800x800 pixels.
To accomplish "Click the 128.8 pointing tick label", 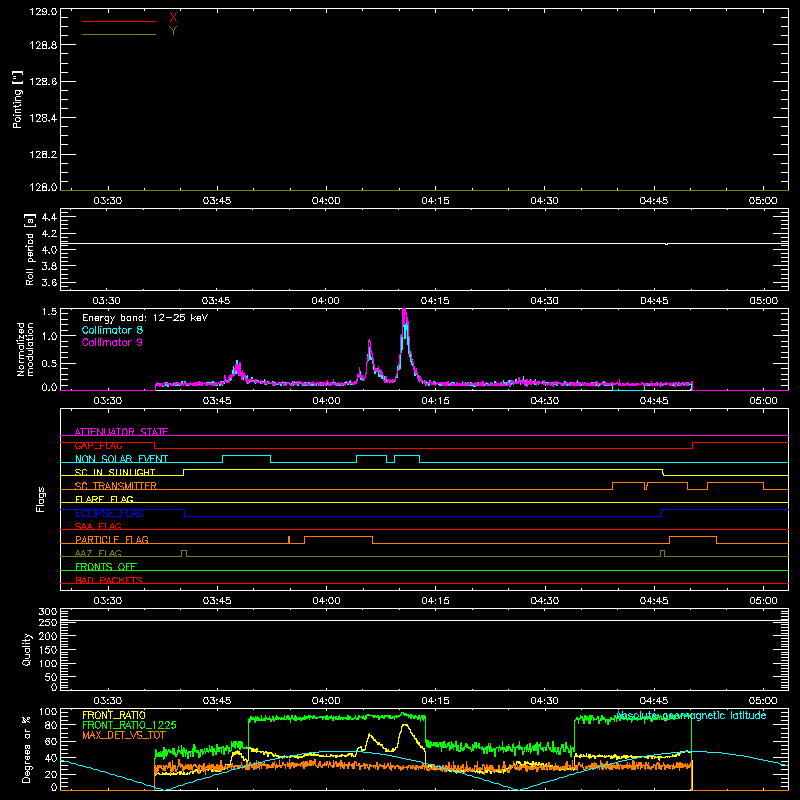I will pyautogui.click(x=43, y=45).
